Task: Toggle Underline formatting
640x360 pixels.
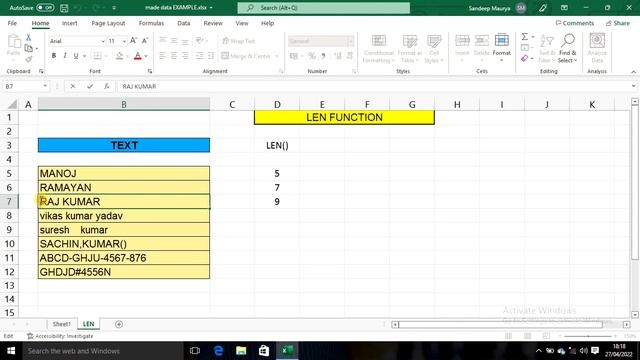Action: (x=76, y=56)
